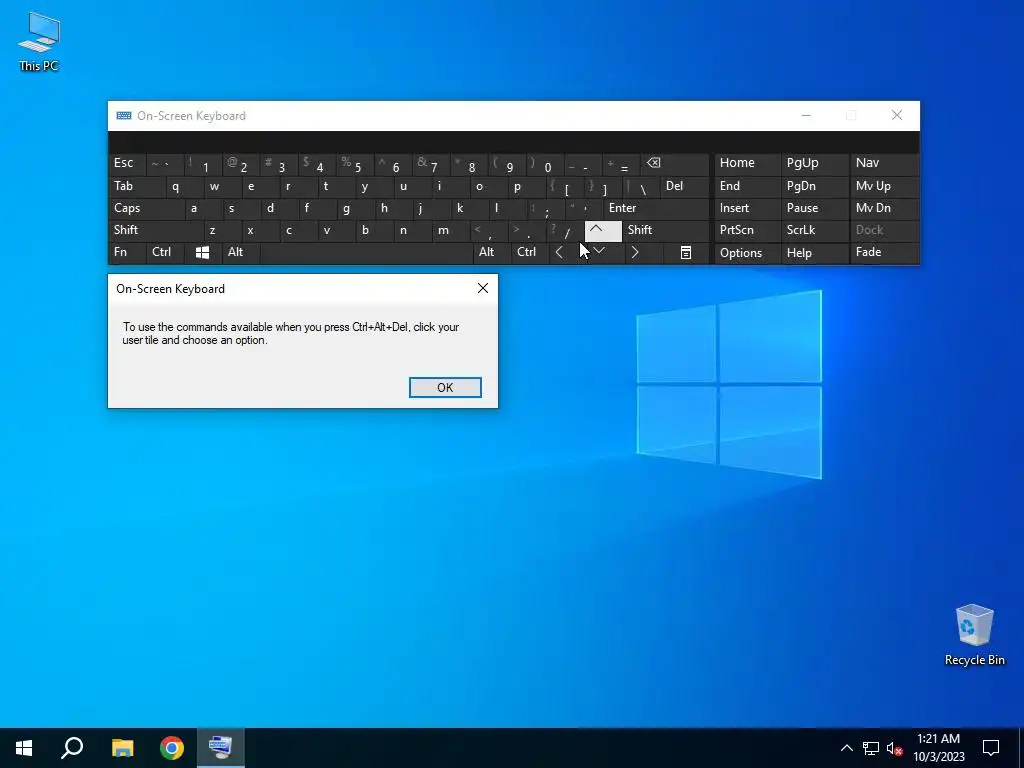Hit the Insert key
The height and width of the screenshot is (768, 1024).
pyautogui.click(x=748, y=208)
